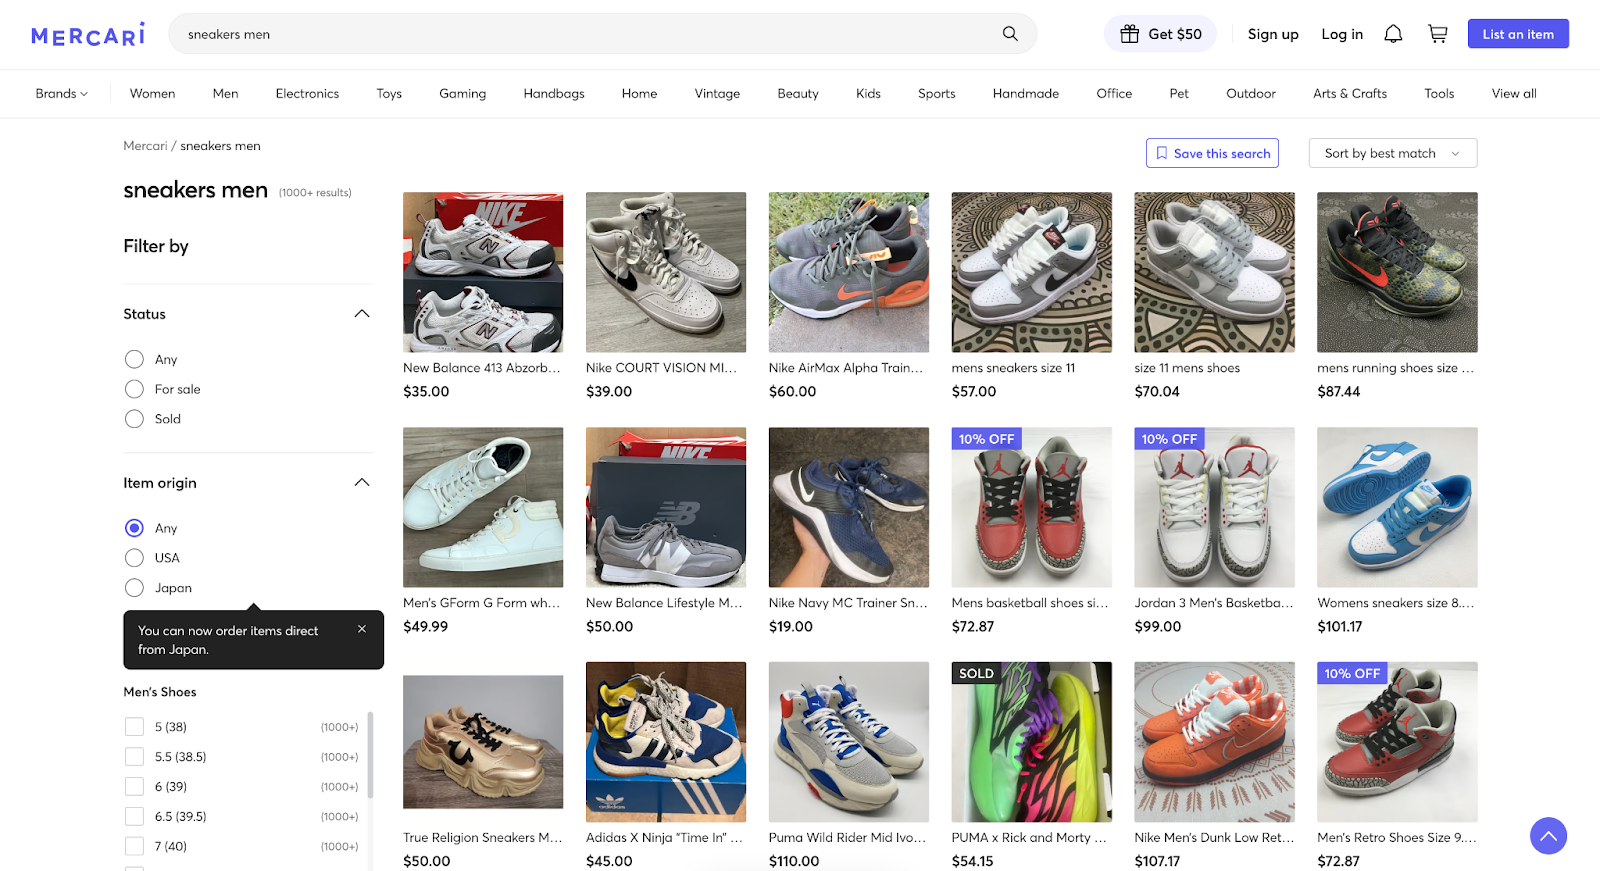The height and width of the screenshot is (871, 1600).
Task: Check size 7 (40) checkbox
Action: [134, 847]
